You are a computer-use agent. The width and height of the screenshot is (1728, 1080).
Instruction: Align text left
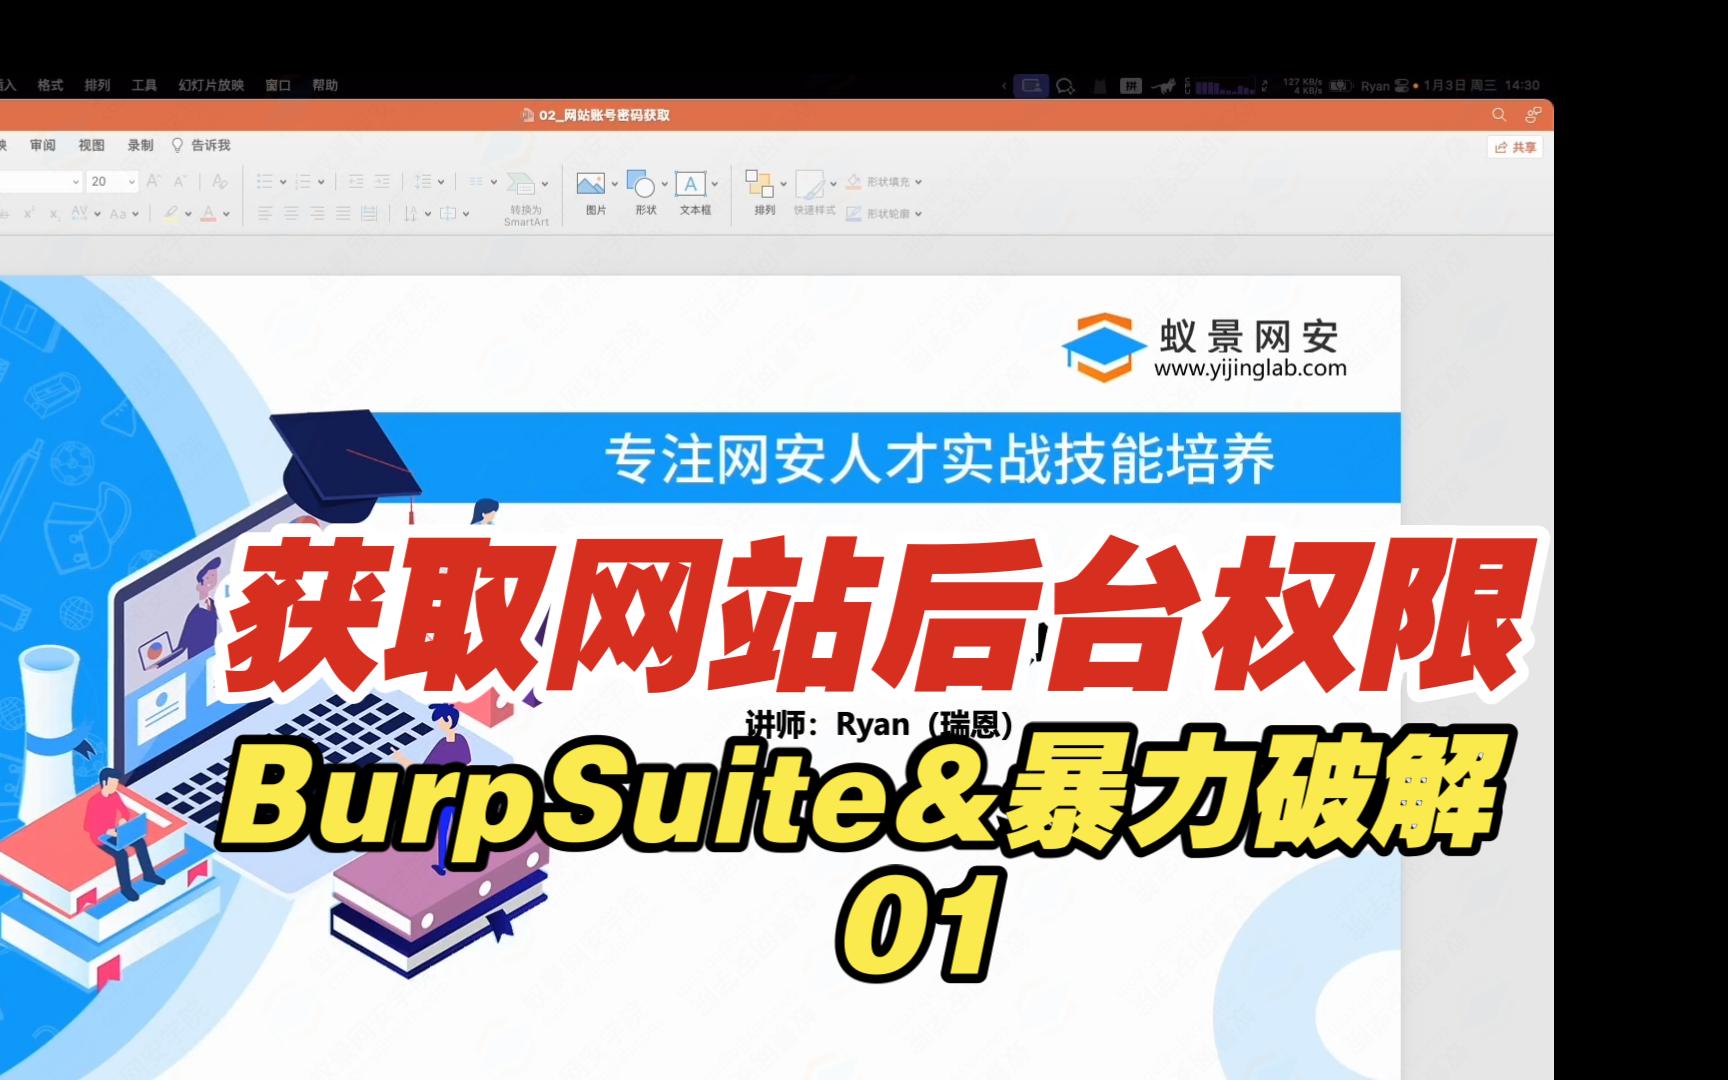[265, 213]
